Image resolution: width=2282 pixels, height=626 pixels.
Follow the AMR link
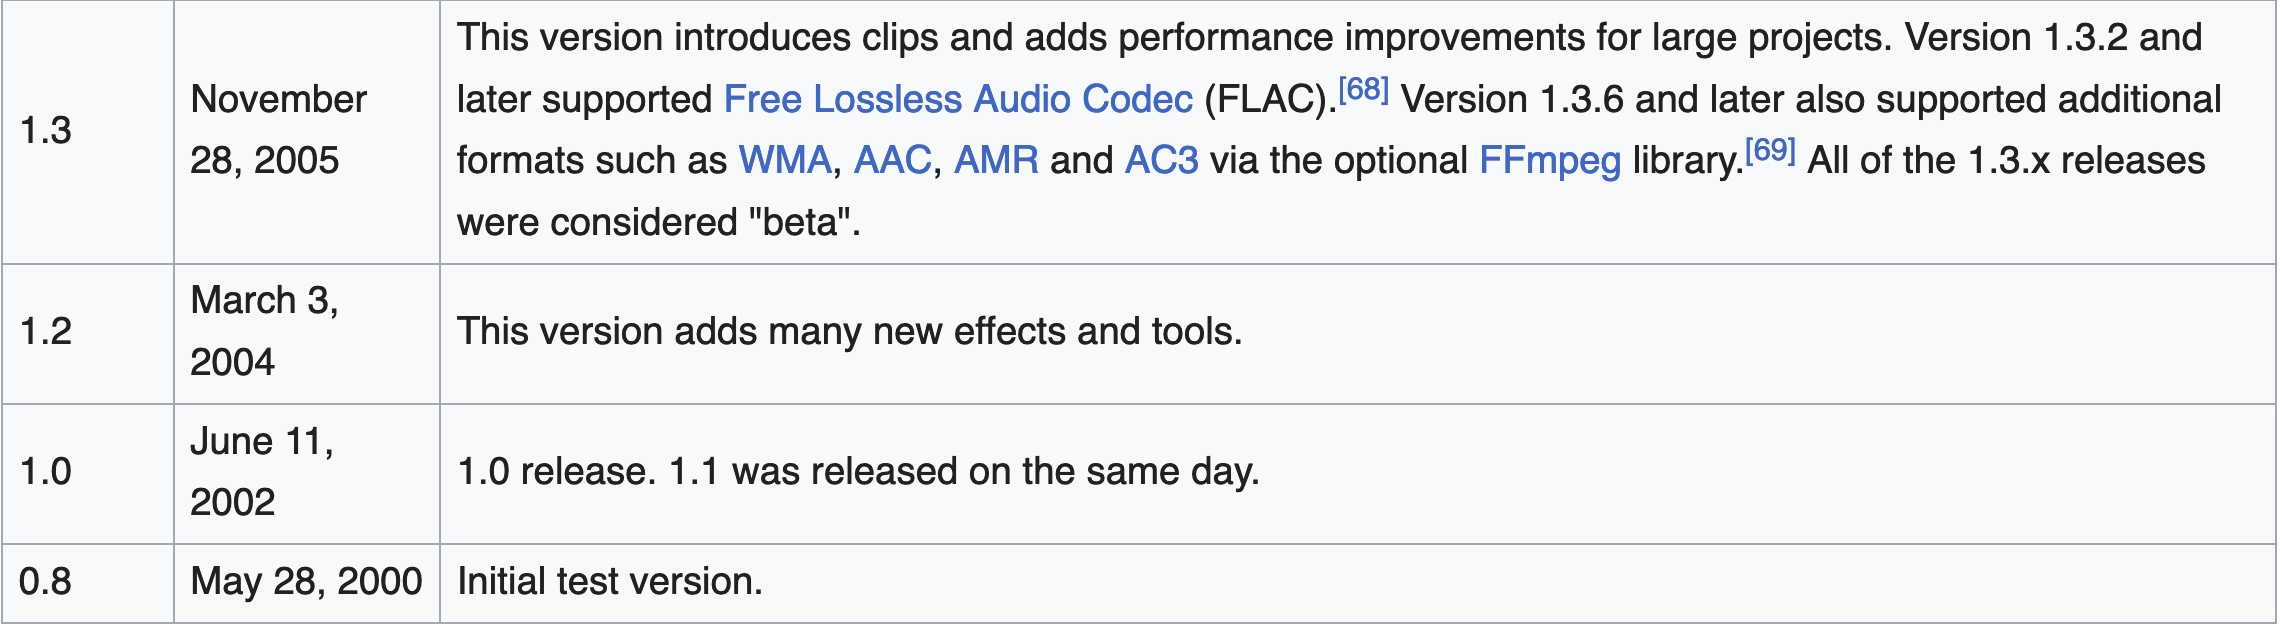996,161
